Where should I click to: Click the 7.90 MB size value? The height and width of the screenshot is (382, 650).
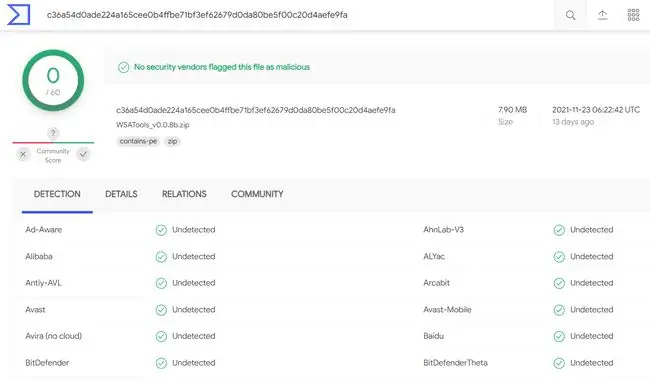(512, 110)
